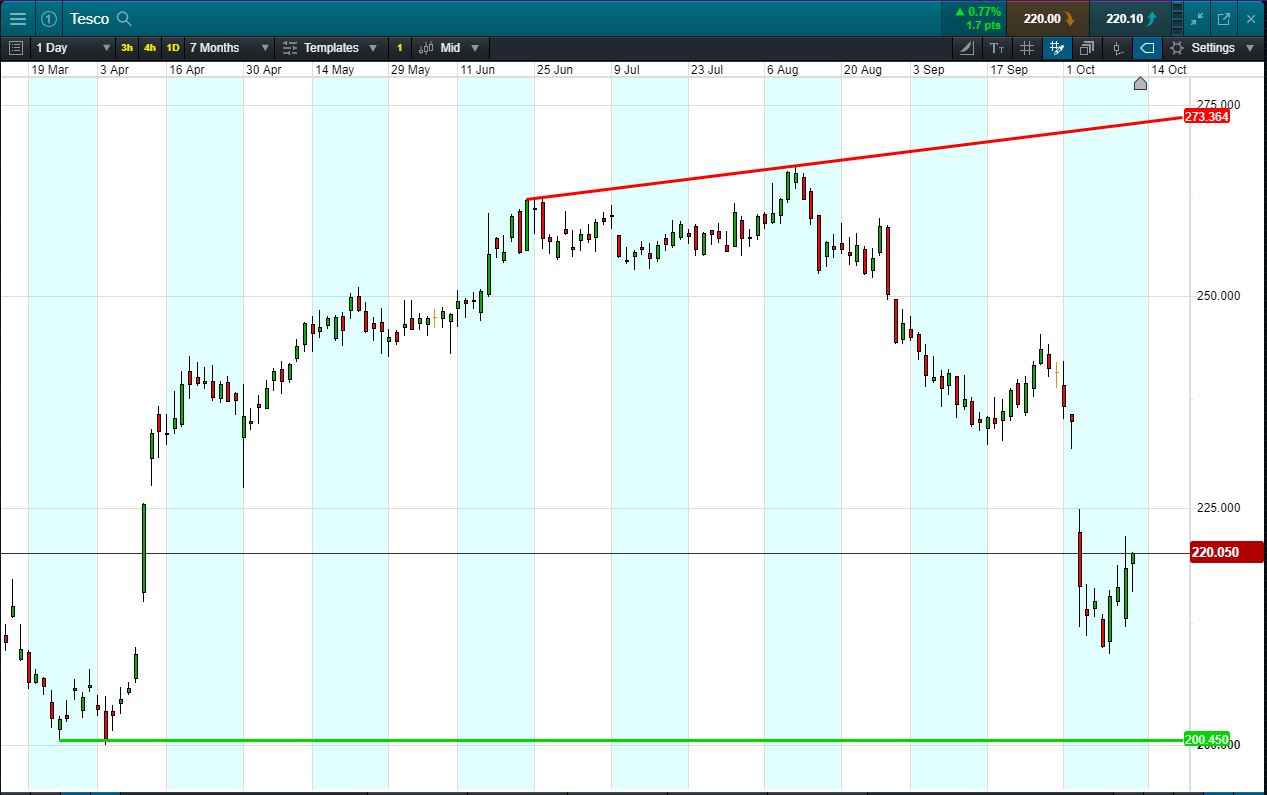Click the 1 Oct date label
1267x795 pixels.
(1081, 70)
